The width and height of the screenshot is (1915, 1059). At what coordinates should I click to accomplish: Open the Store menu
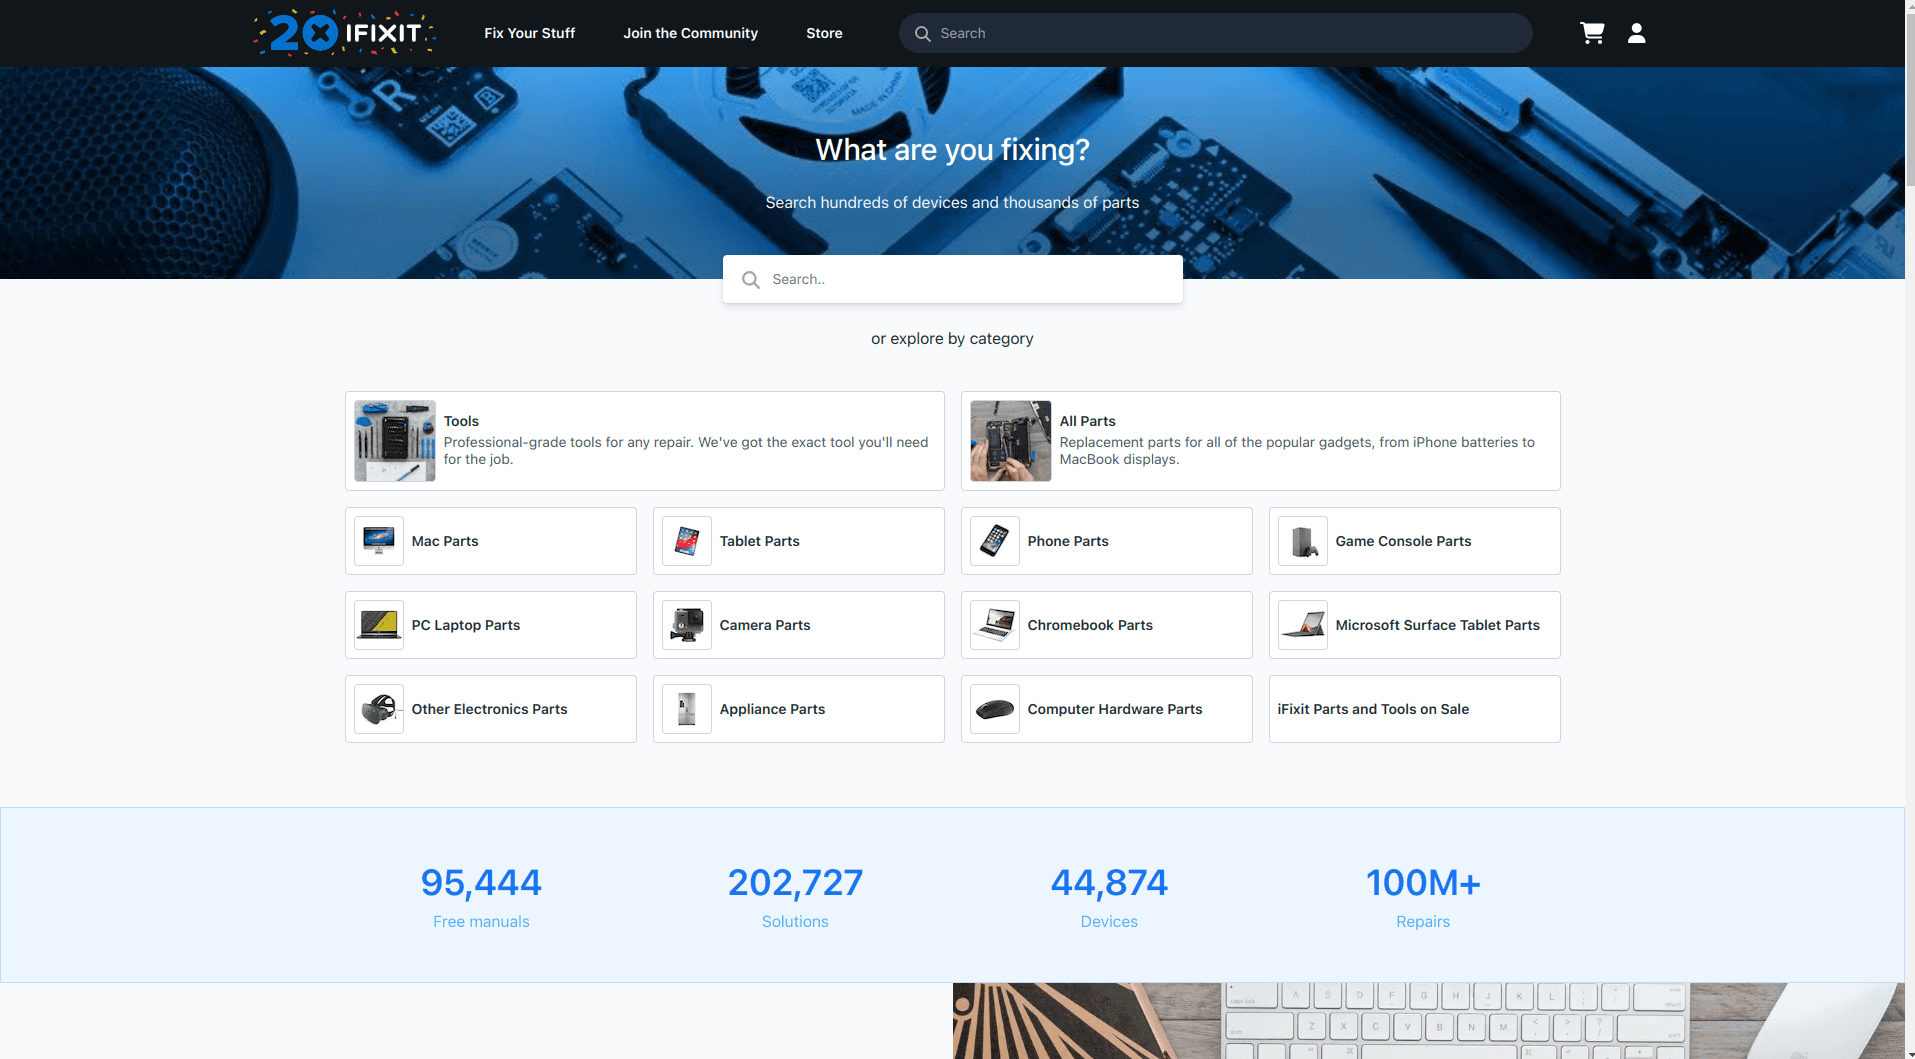click(x=824, y=33)
